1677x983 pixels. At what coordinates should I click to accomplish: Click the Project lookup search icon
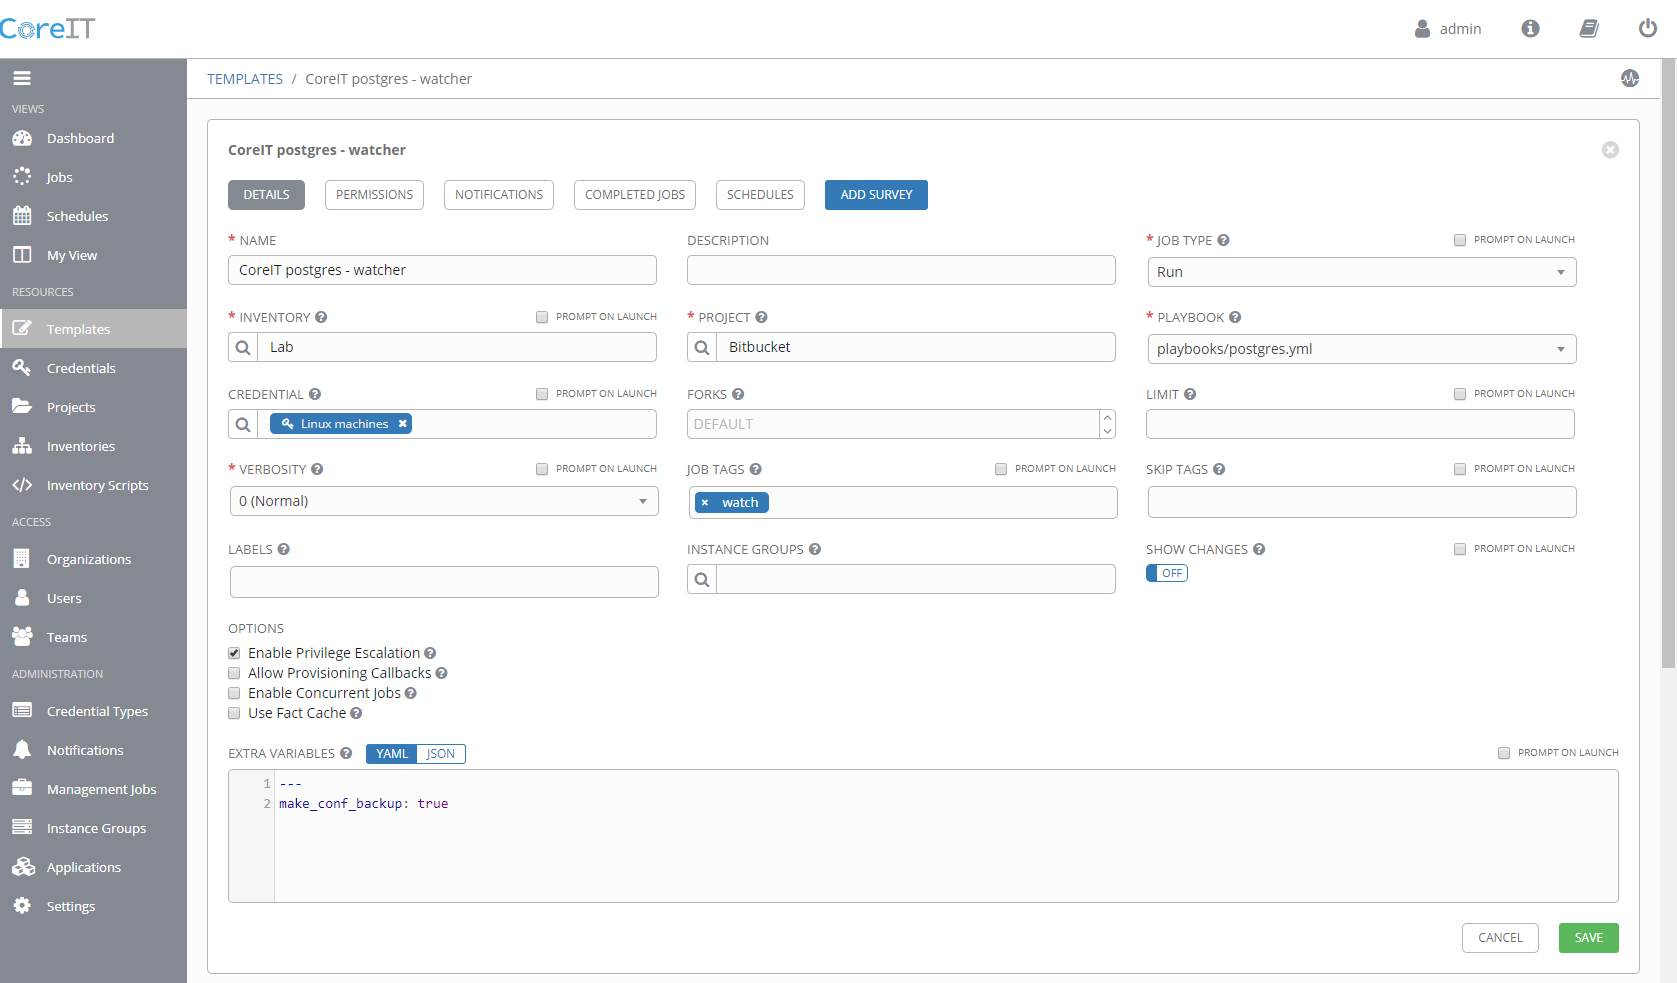tap(702, 347)
